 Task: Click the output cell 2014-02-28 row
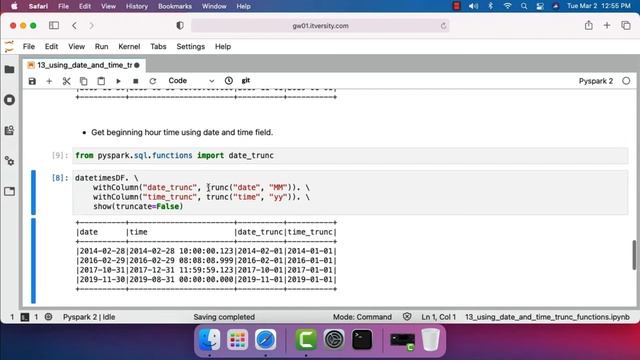tap(207, 251)
